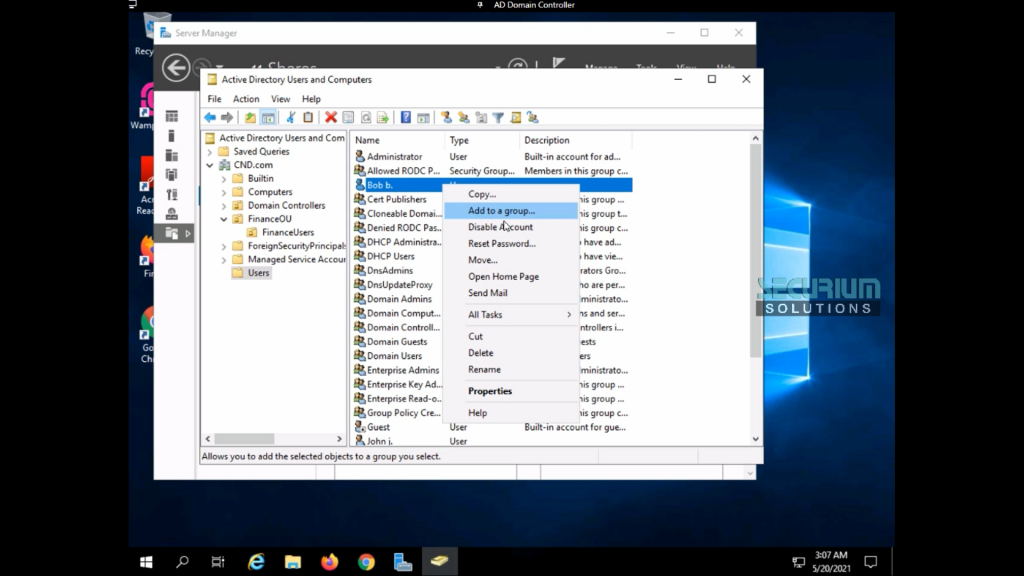Click the Cut scissors toolbar icon
The height and width of the screenshot is (576, 1024).
pos(291,118)
